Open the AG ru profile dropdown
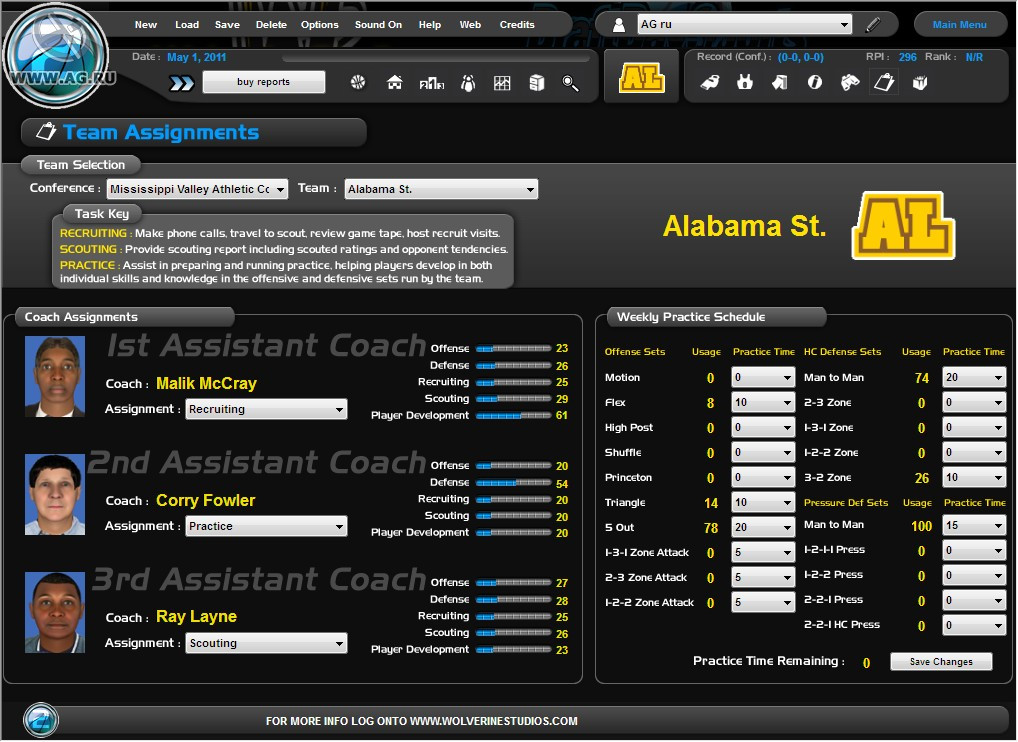Image resolution: width=1018 pixels, height=742 pixels. click(745, 25)
